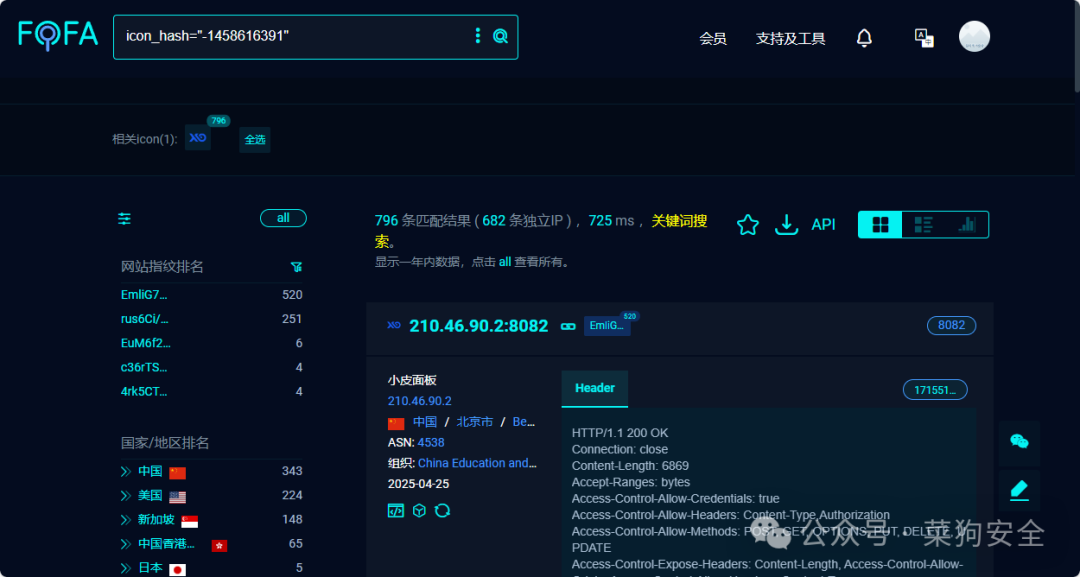
Task: Bookmark this query with the star icon
Action: pyautogui.click(x=747, y=224)
